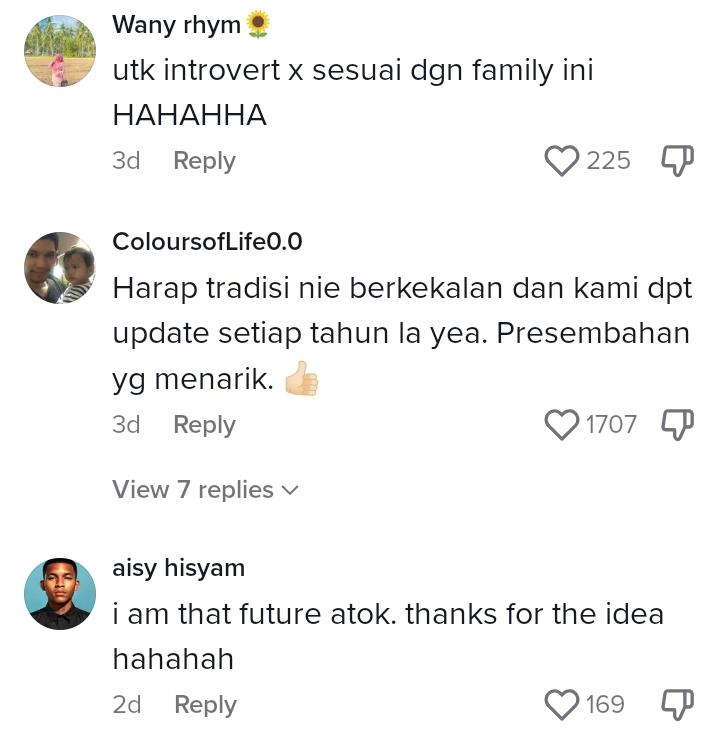Dislike aisy hisyam's comment thumbs-down icon
Screen dimensions: 720x733
click(677, 705)
